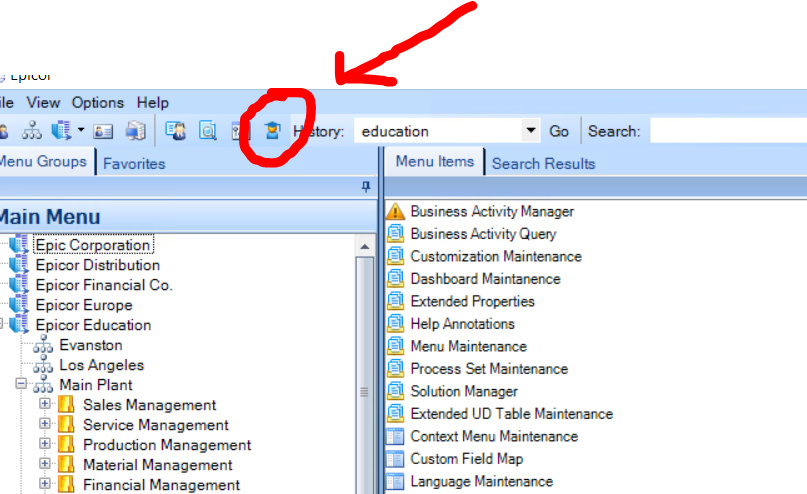This screenshot has width=807, height=494.
Task: Open the company selector dropdown arrow
Action: click(x=81, y=130)
